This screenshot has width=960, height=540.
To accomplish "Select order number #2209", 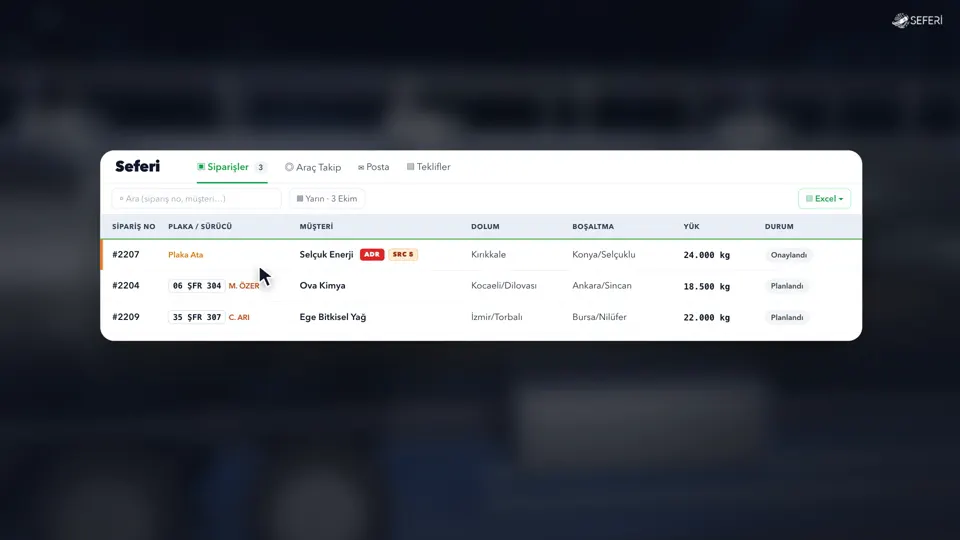I will pos(126,317).
